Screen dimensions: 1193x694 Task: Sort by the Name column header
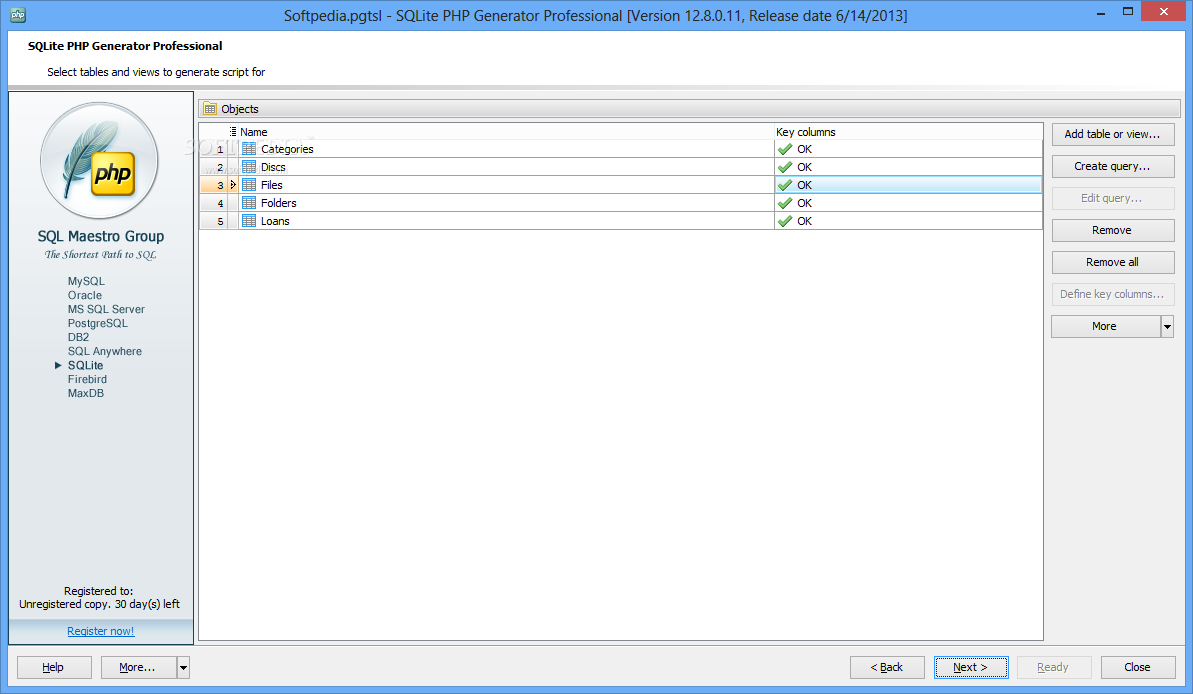pos(506,132)
